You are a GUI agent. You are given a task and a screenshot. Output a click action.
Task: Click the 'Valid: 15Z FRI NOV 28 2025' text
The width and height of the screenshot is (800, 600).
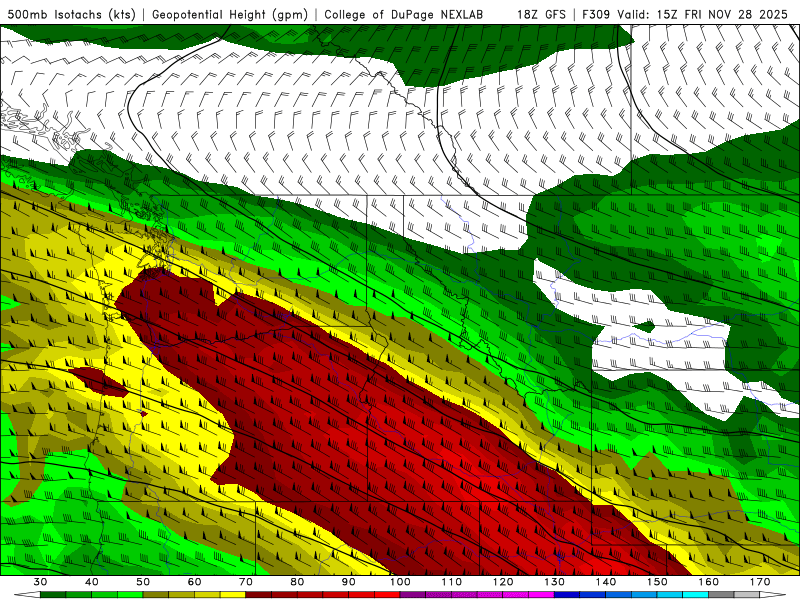703,15
